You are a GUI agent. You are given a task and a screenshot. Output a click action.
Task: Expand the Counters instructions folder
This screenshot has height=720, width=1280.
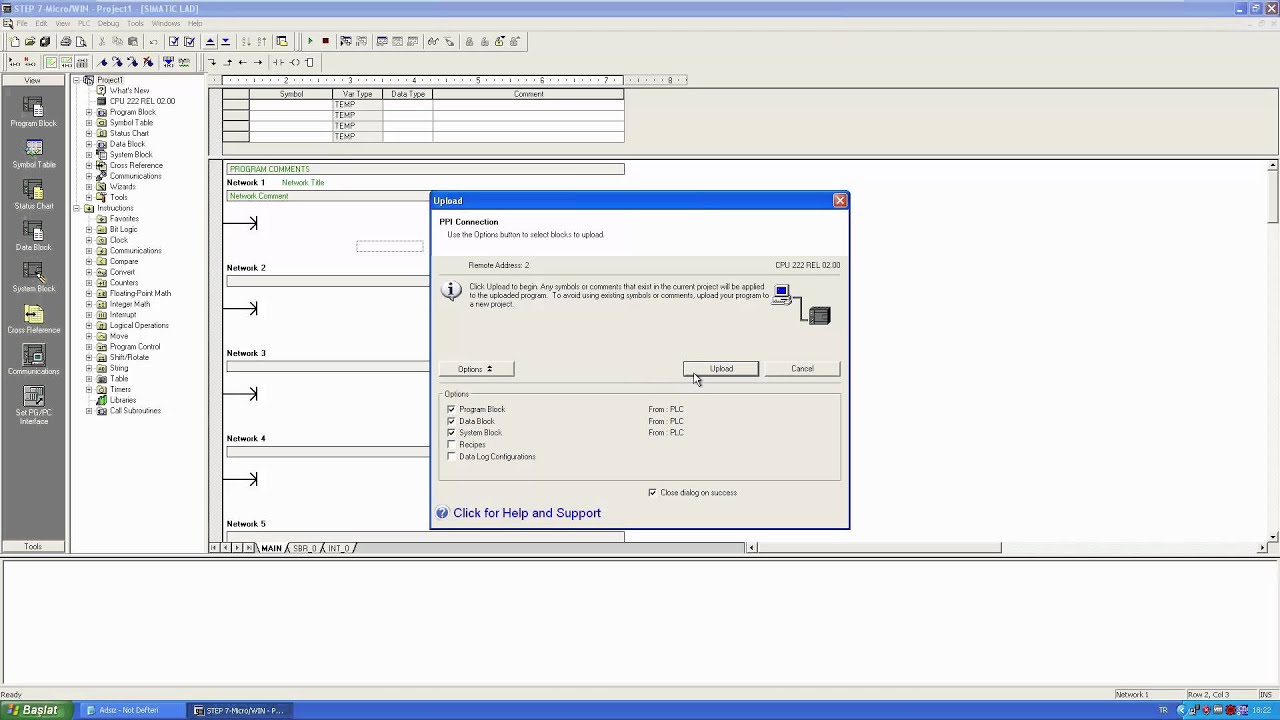[x=89, y=283]
